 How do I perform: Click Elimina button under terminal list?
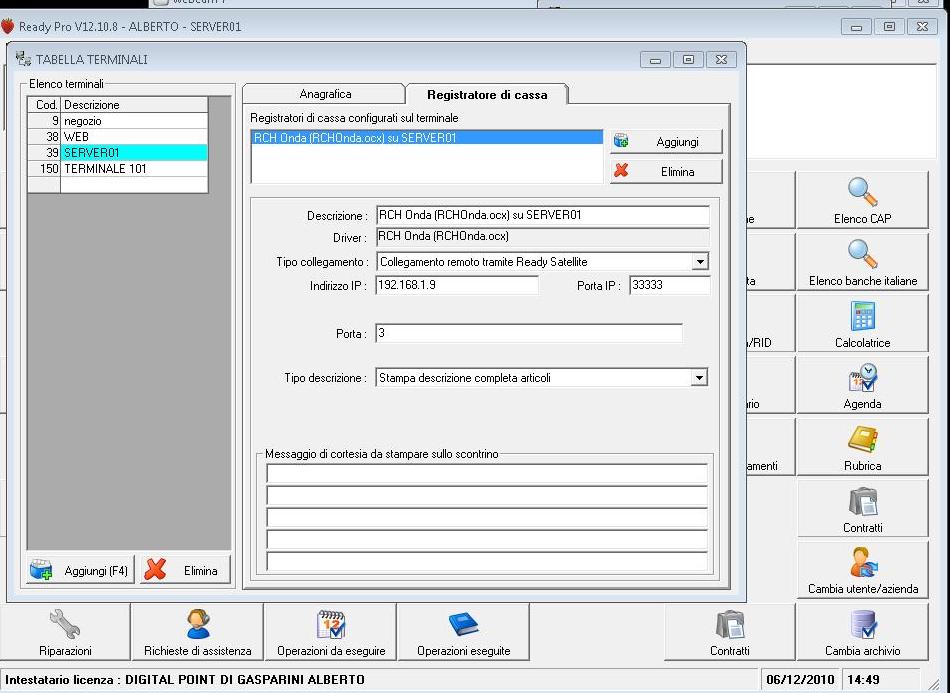point(185,571)
